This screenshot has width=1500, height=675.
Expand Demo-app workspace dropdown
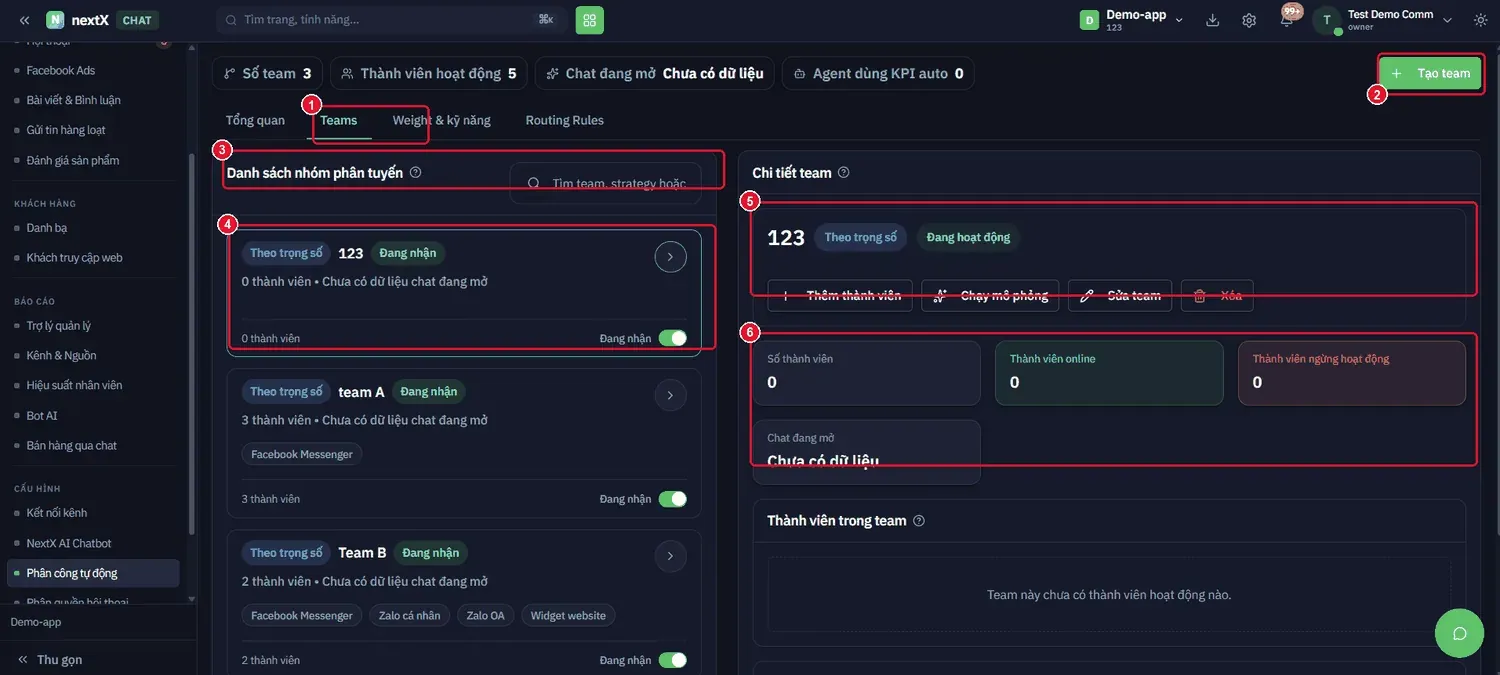pyautogui.click(x=1179, y=20)
